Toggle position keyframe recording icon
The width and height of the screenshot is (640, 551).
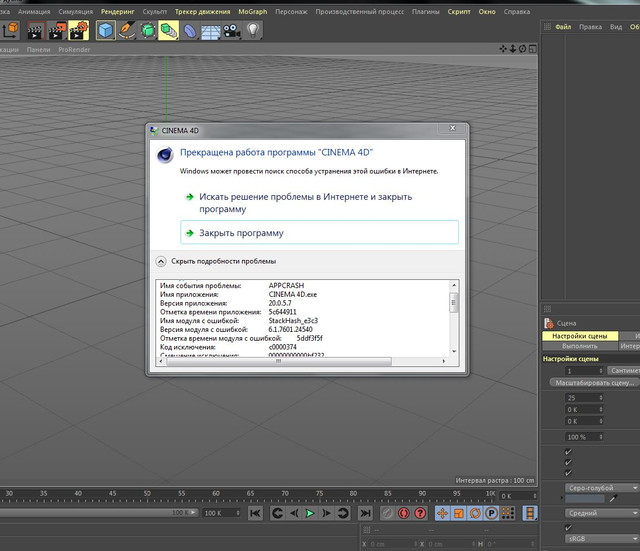(442, 513)
